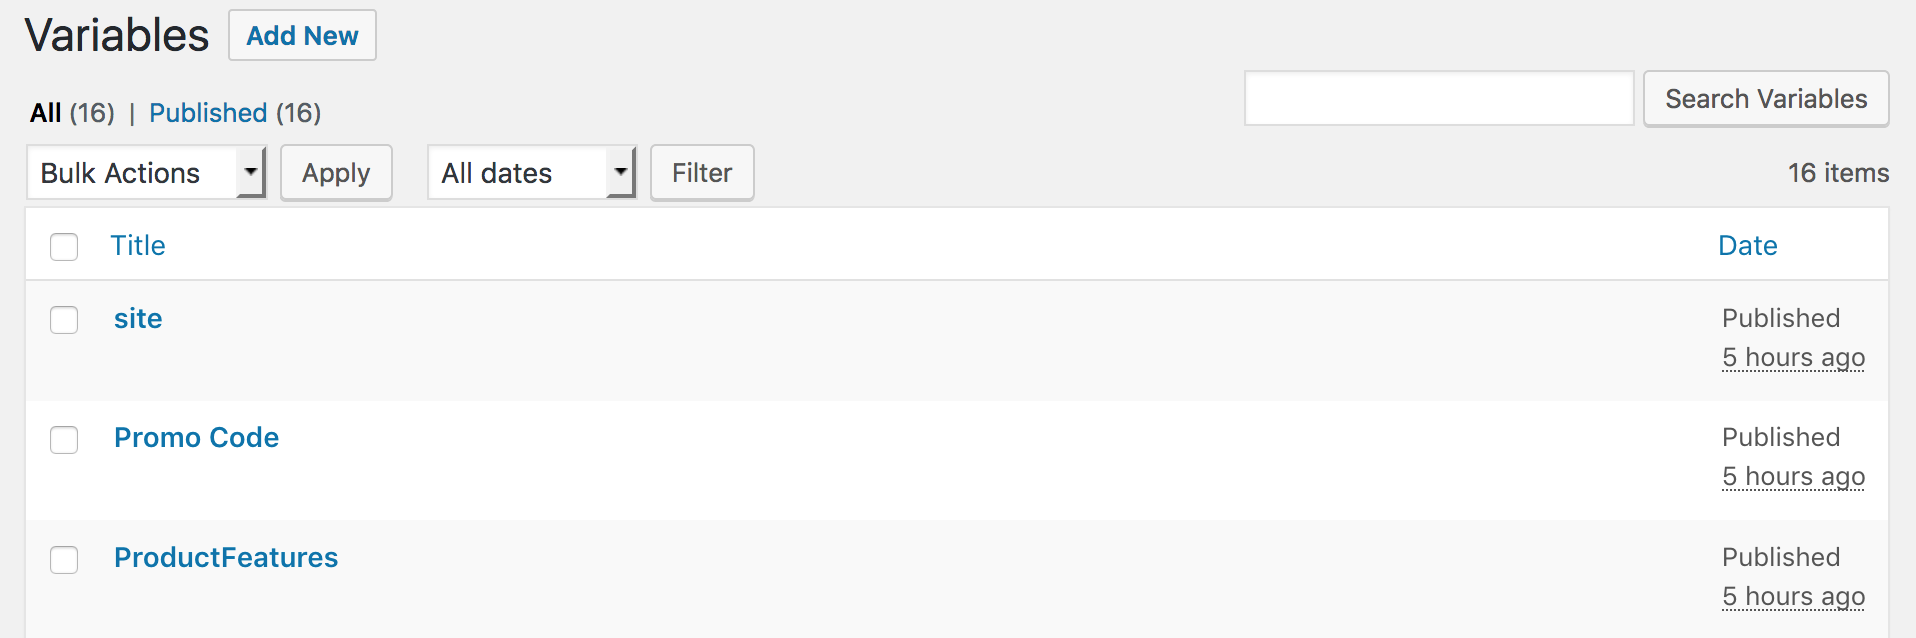The image size is (1916, 638).
Task: Click the Add New button
Action: (302, 36)
